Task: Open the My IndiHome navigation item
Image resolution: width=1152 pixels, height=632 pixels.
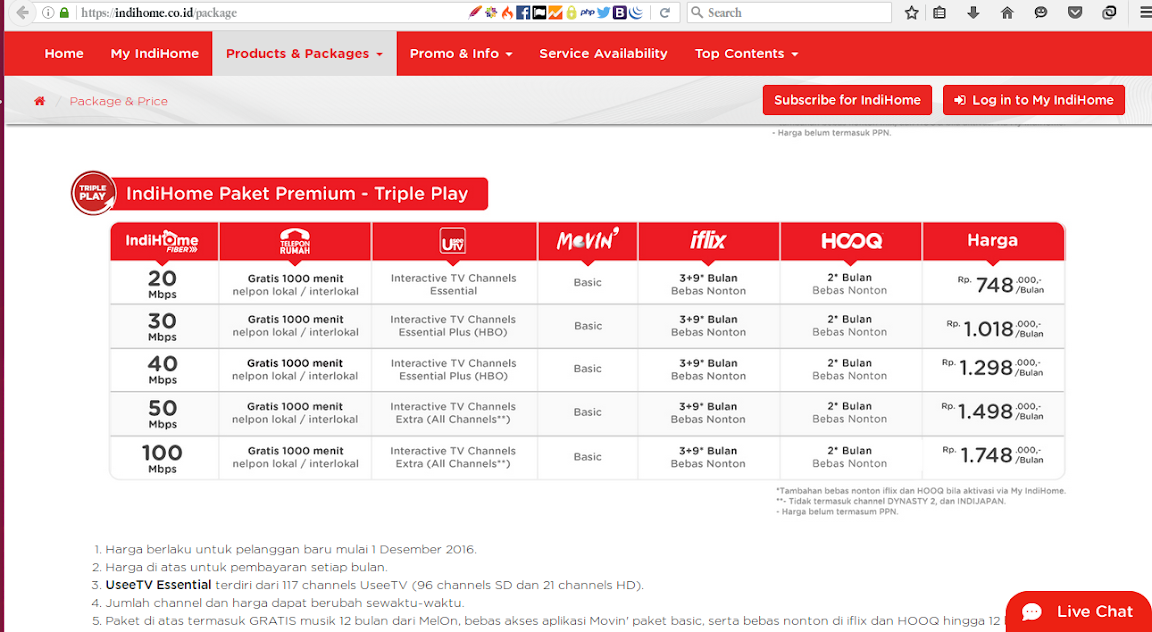Action: click(155, 54)
